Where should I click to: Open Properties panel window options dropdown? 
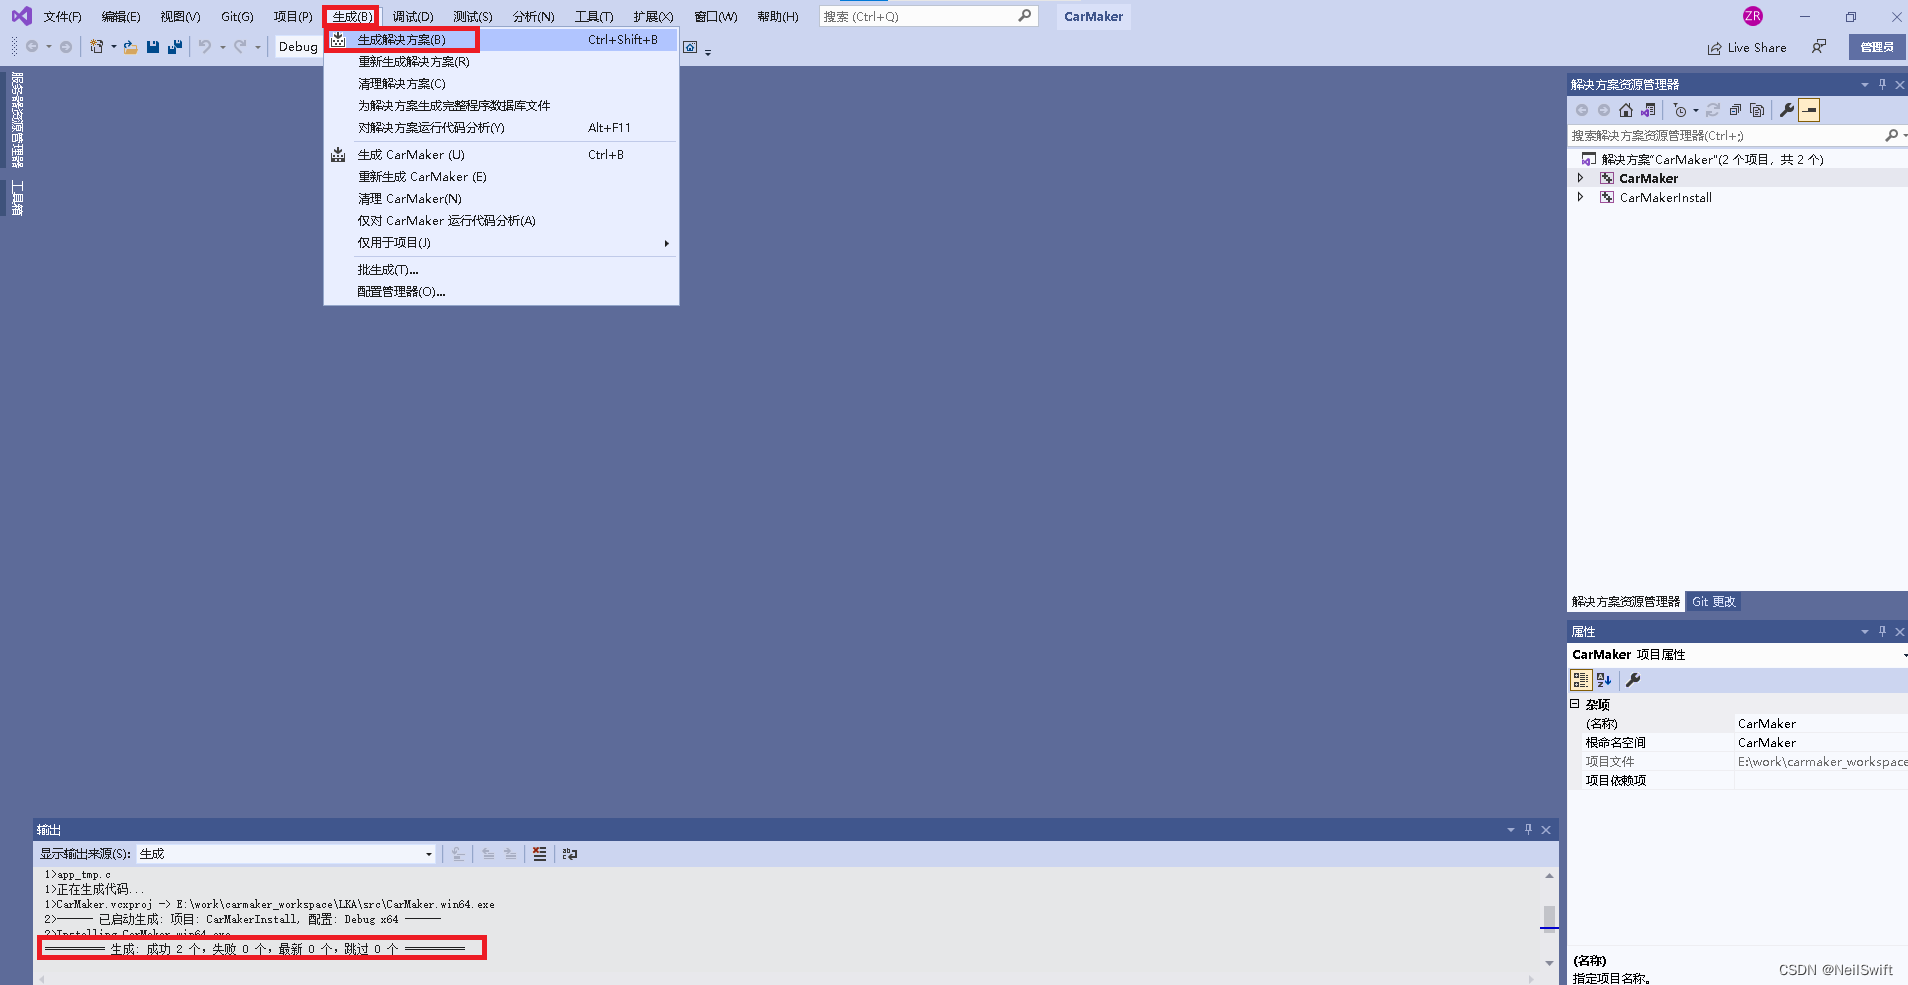(x=1865, y=632)
